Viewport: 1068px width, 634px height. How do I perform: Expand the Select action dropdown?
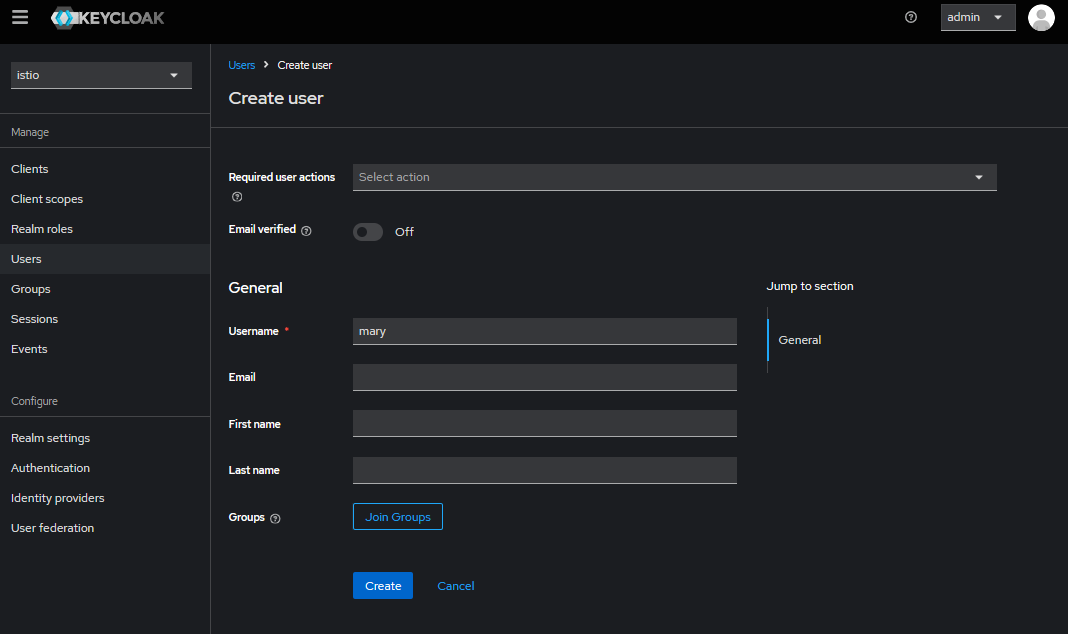pyautogui.click(x=674, y=177)
